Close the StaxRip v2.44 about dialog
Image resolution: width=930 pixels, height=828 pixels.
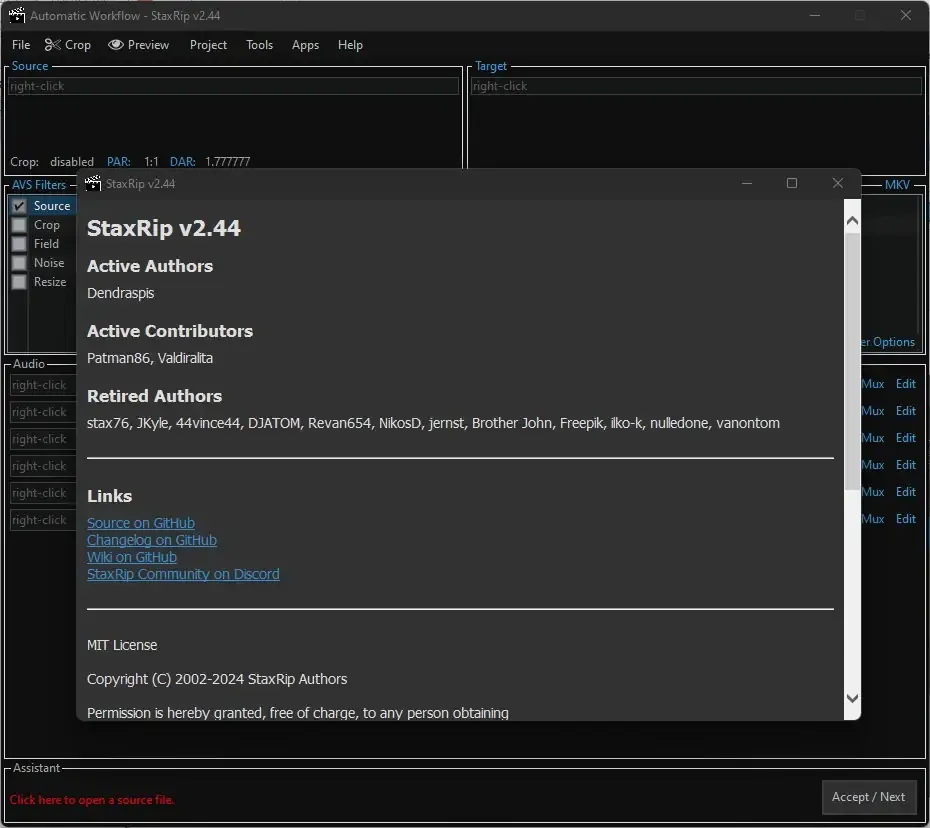837,183
